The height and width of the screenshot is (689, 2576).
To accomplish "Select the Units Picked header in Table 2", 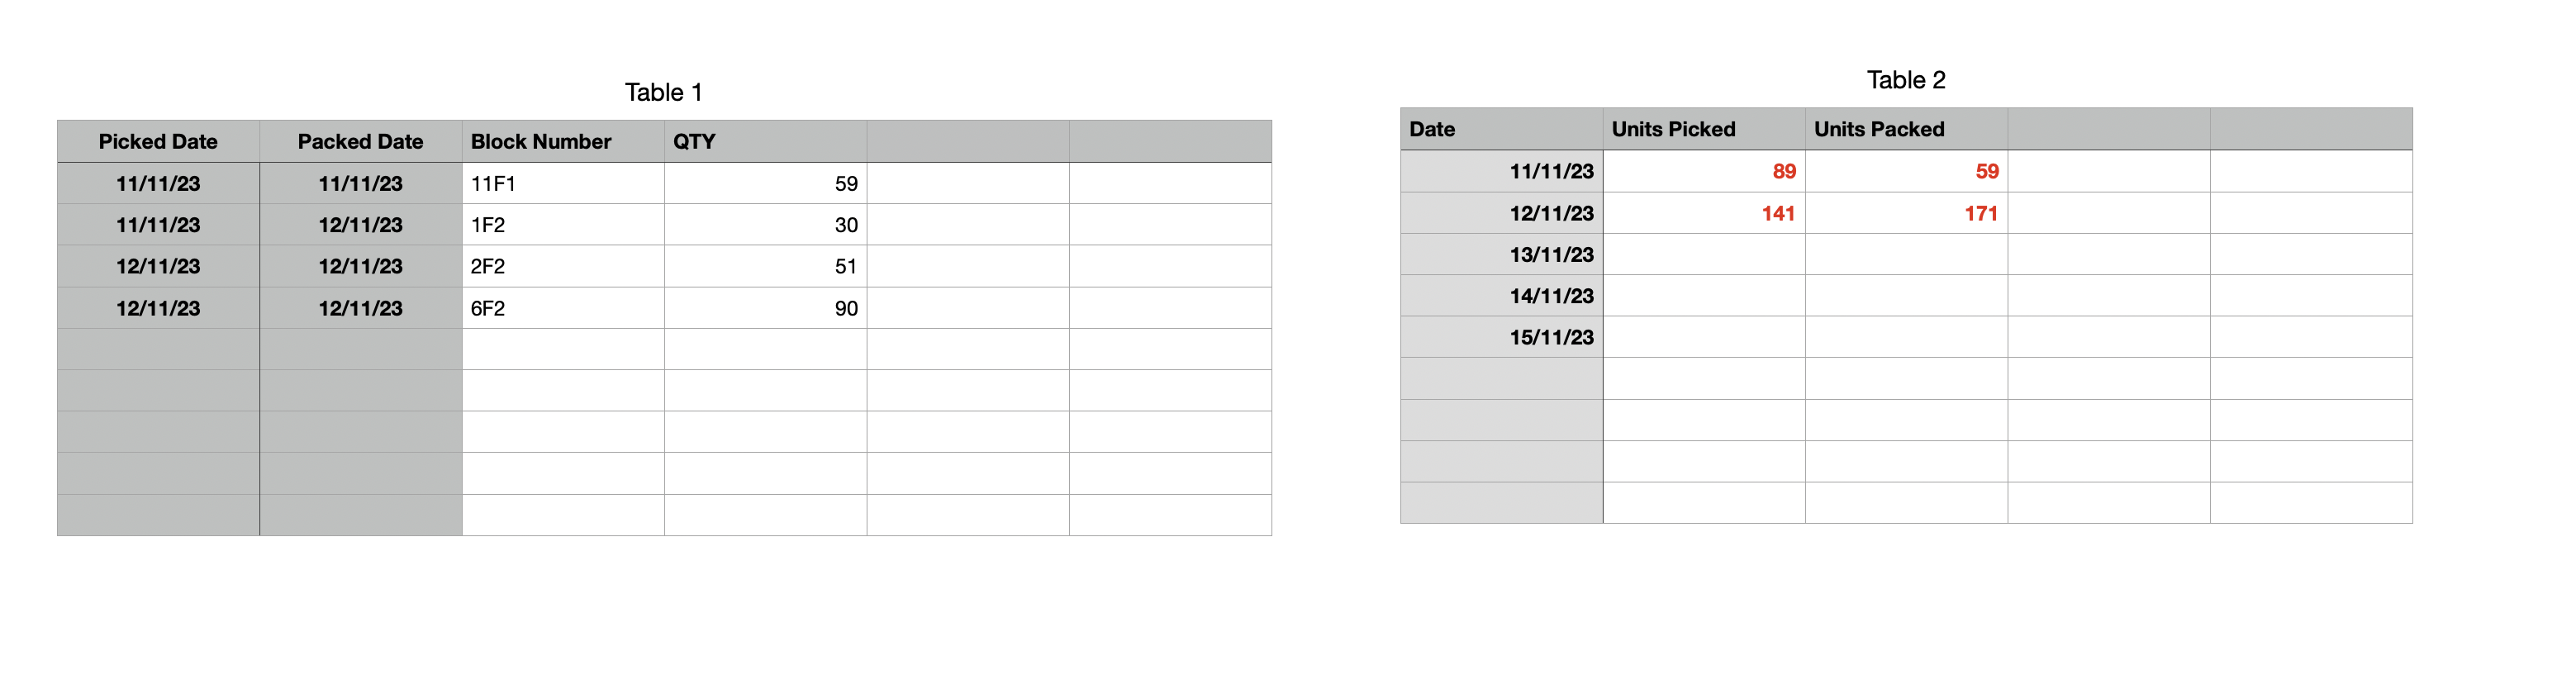I will [x=1704, y=130].
